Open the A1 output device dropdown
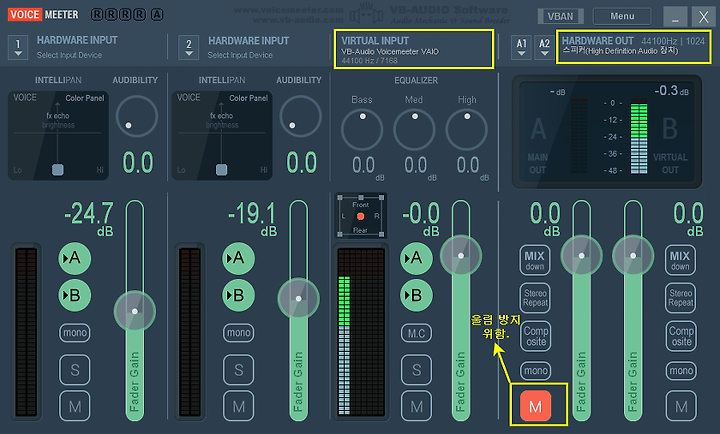720x434 pixels. [x=521, y=47]
